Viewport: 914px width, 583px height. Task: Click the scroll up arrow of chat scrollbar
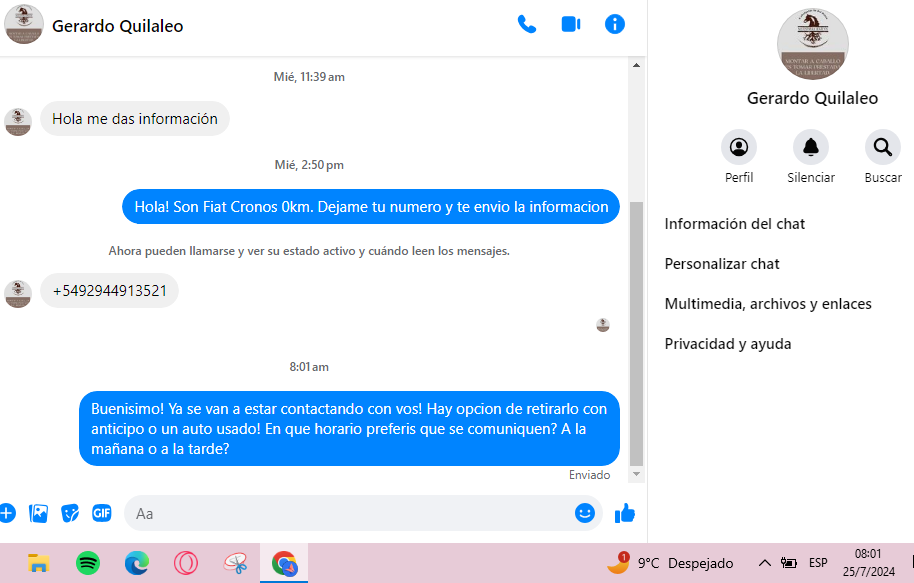(637, 65)
